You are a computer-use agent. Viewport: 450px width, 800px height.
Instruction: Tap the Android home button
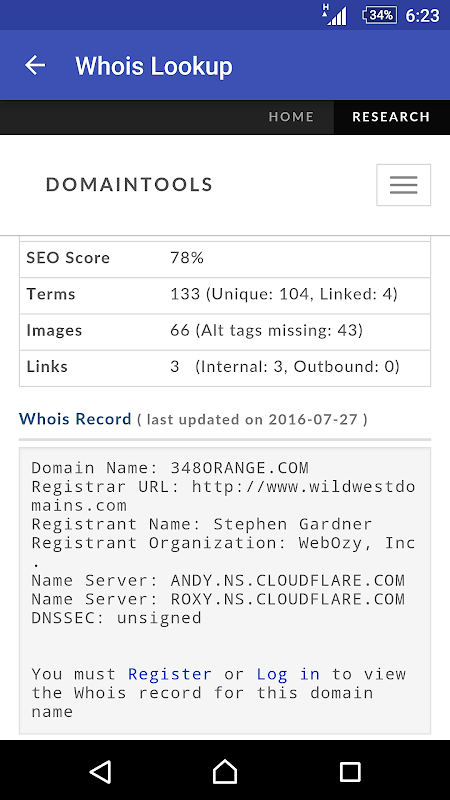[225, 771]
